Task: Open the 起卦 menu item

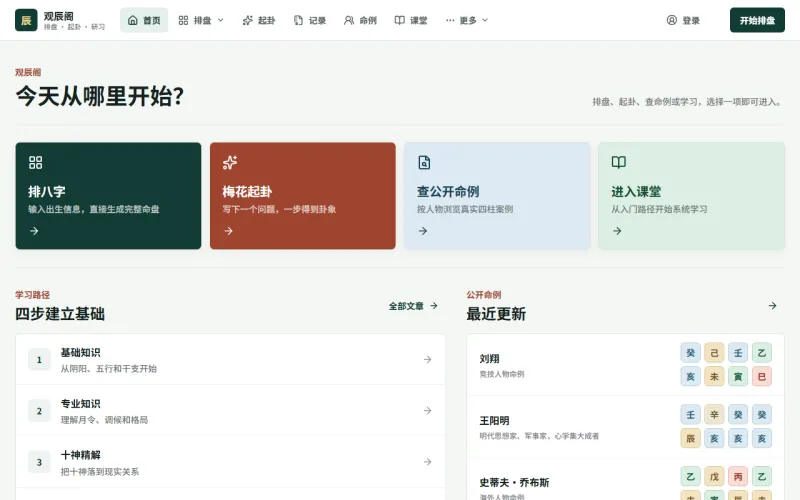Action: (259, 20)
